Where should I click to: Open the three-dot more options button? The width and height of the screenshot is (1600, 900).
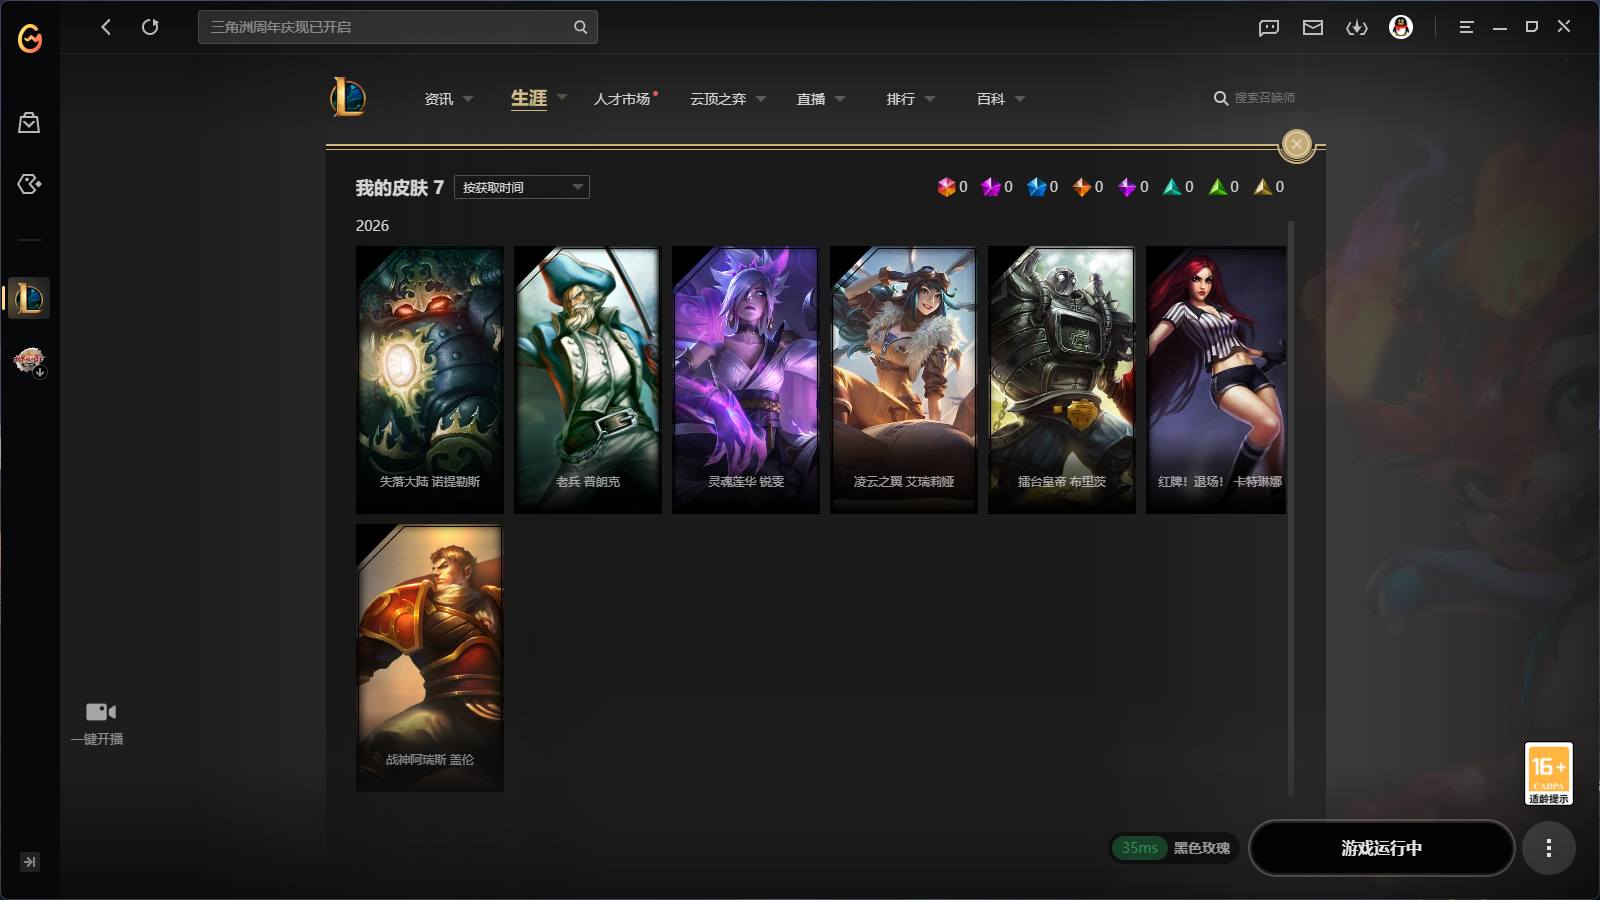1549,848
